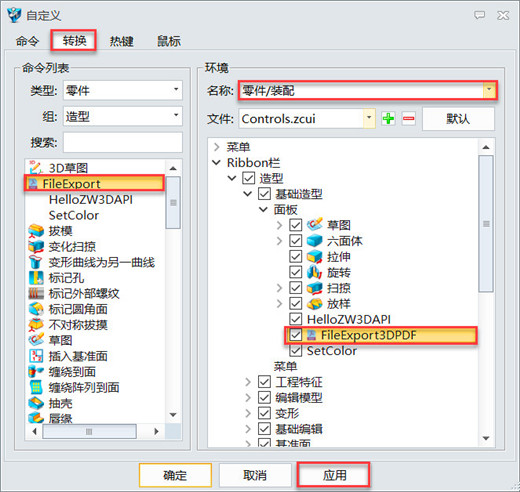The image size is (520, 492).
Task: Switch to the 热键 tab
Action: pyautogui.click(x=122, y=41)
